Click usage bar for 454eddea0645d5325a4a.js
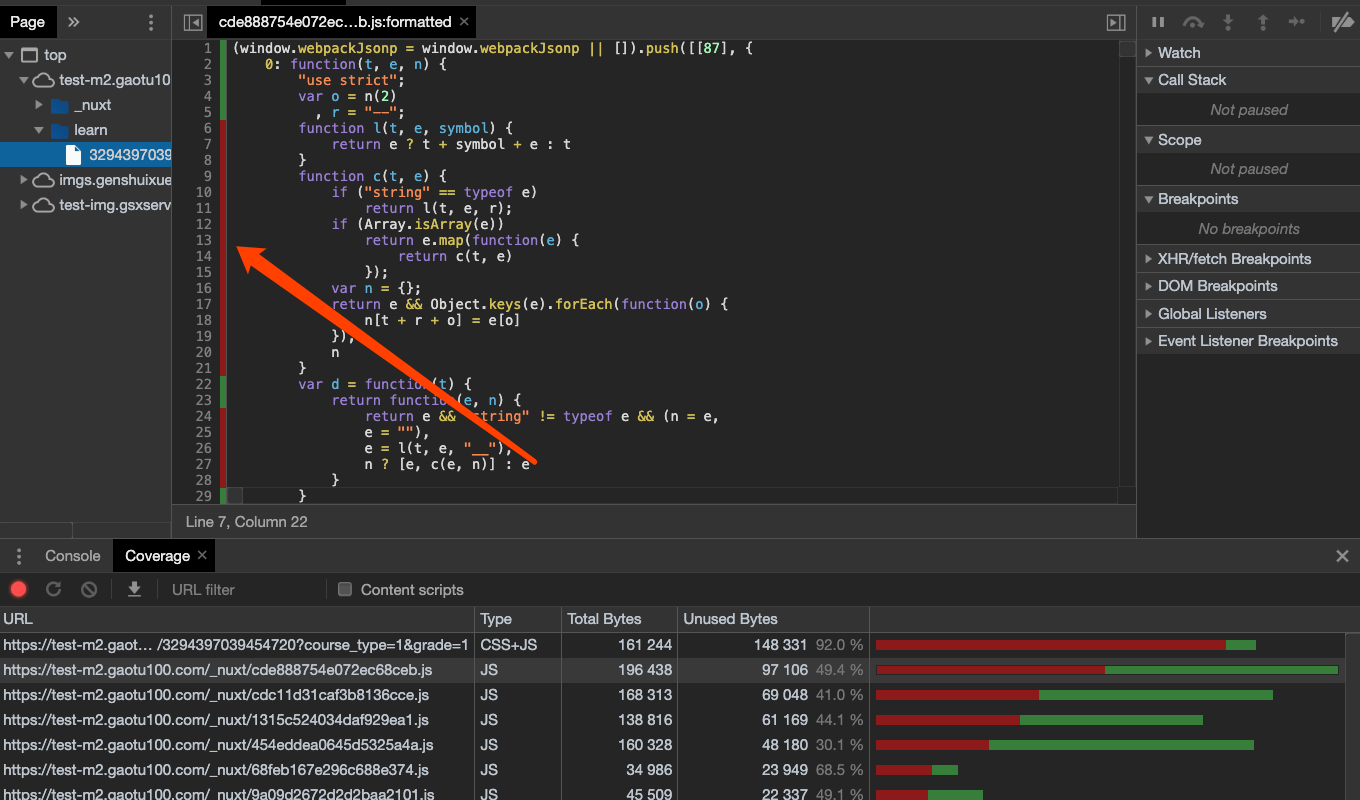Viewport: 1360px width, 800px height. click(1065, 745)
